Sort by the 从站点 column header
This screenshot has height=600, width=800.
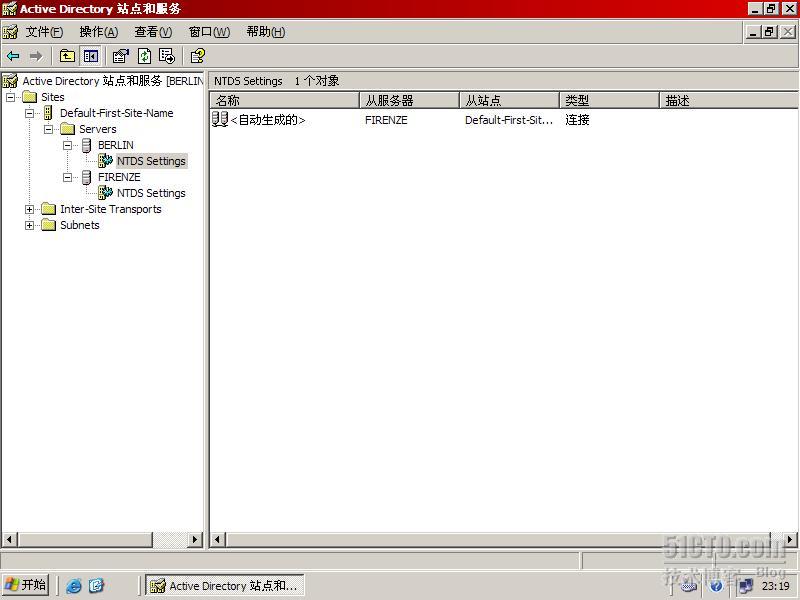510,101
